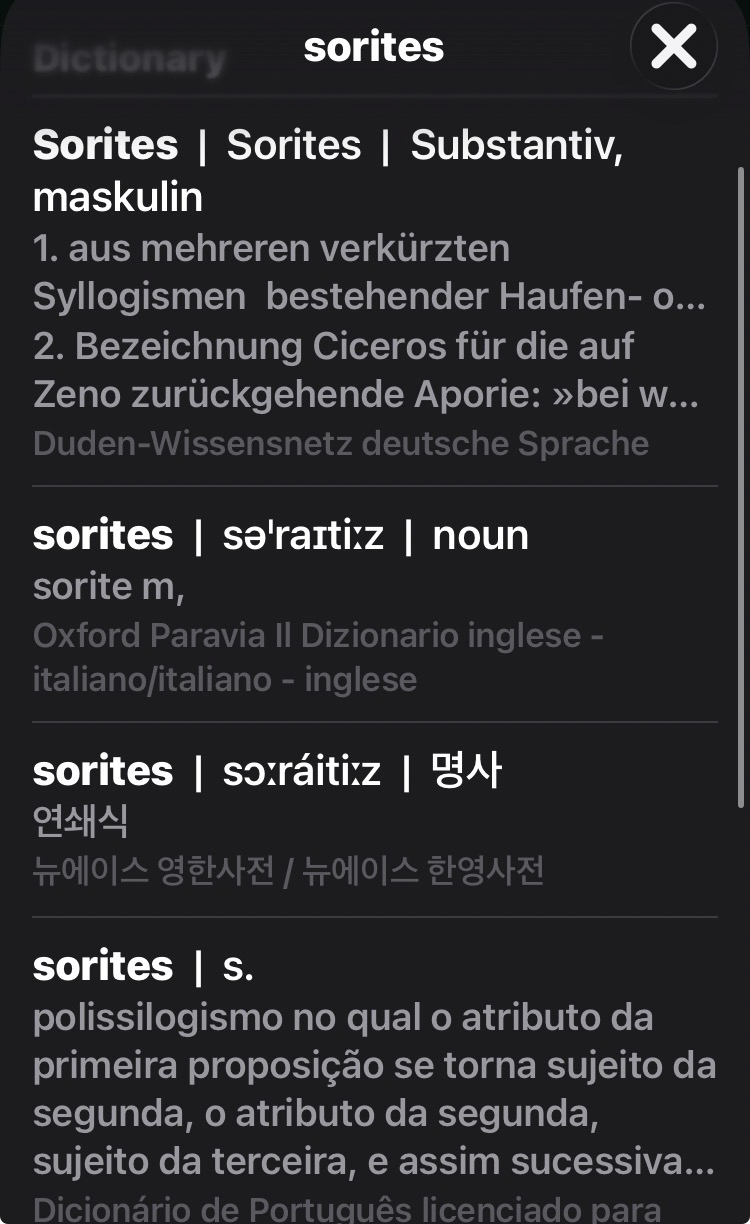Tap the '뉴에이스 영한사전' source label
Screen dimensions: 750x1224
(153, 871)
